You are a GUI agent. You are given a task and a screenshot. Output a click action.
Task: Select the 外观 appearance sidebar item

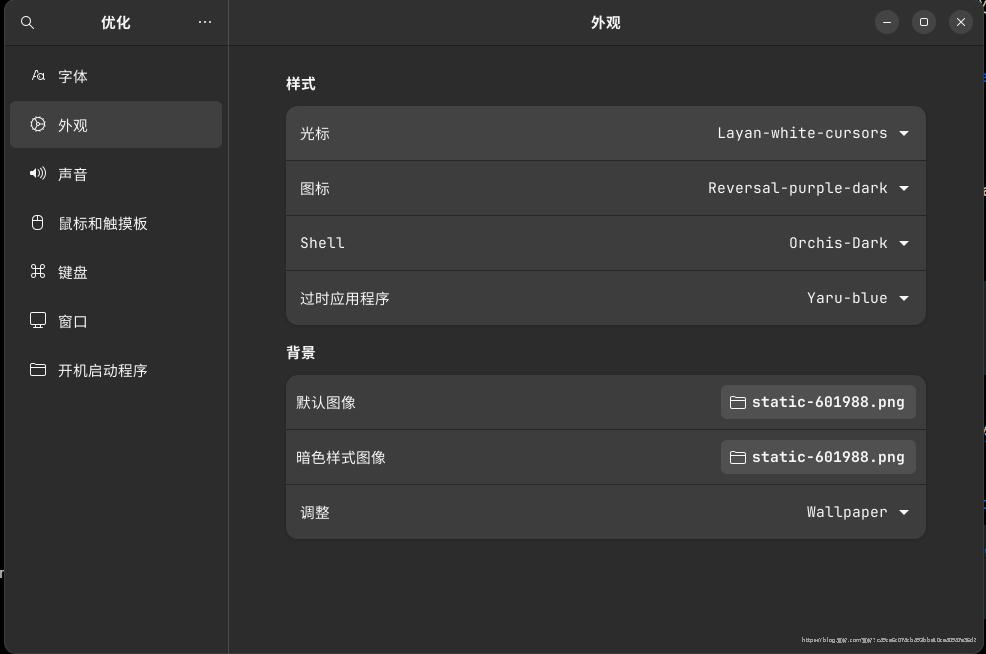click(115, 125)
